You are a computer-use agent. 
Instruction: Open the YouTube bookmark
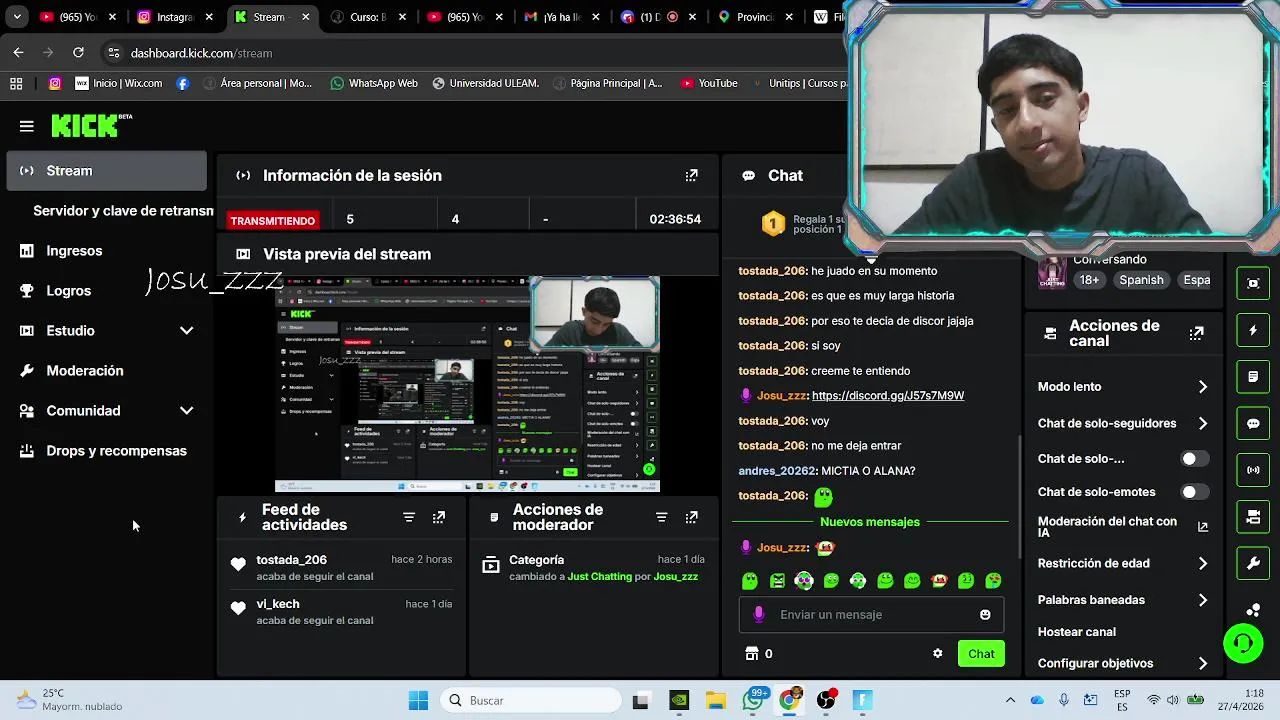tap(709, 83)
